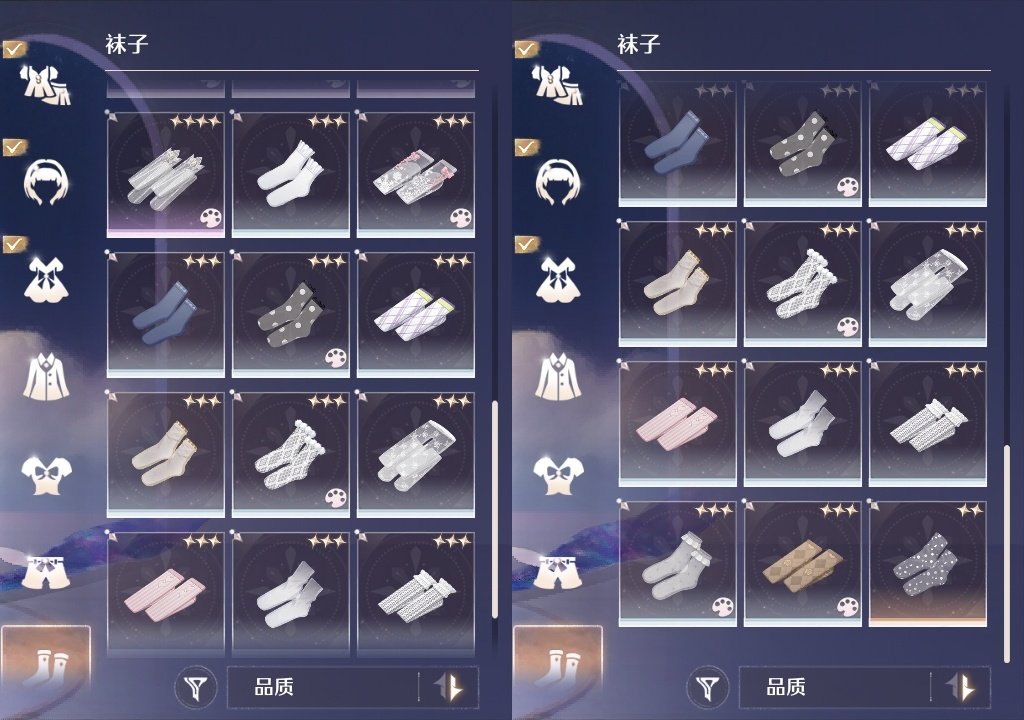Open the 品质 sort dropdown in left panel

pyautogui.click(x=323, y=687)
